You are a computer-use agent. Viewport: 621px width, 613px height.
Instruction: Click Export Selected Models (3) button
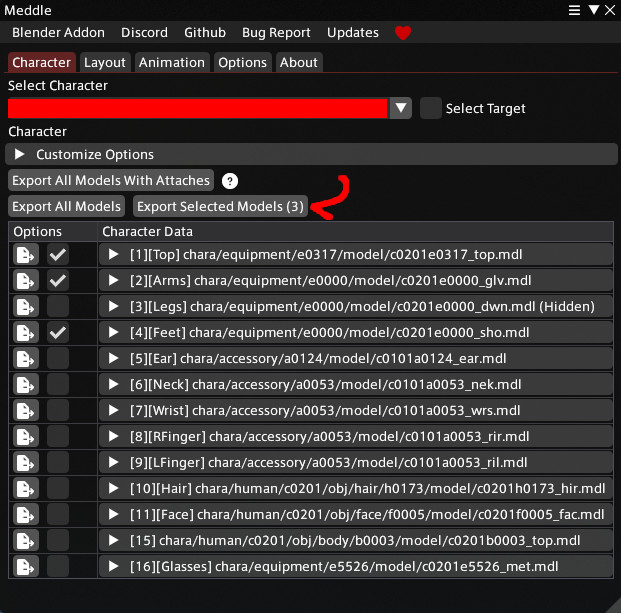pos(220,206)
